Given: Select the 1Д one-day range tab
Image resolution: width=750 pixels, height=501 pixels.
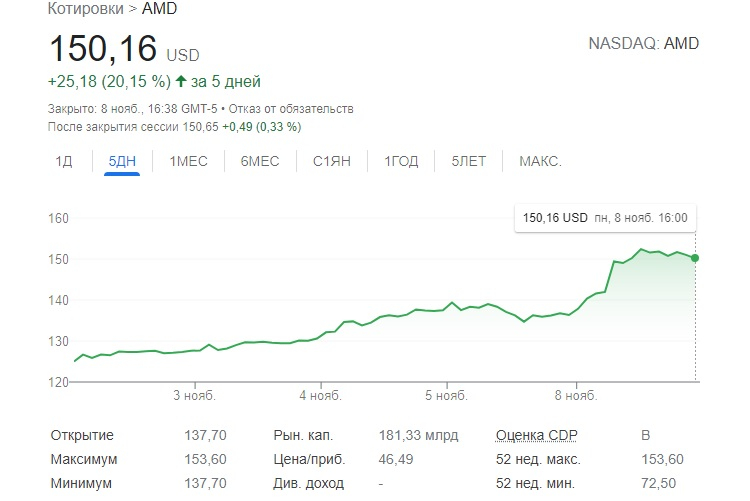Looking at the screenshot, I should coord(64,161).
